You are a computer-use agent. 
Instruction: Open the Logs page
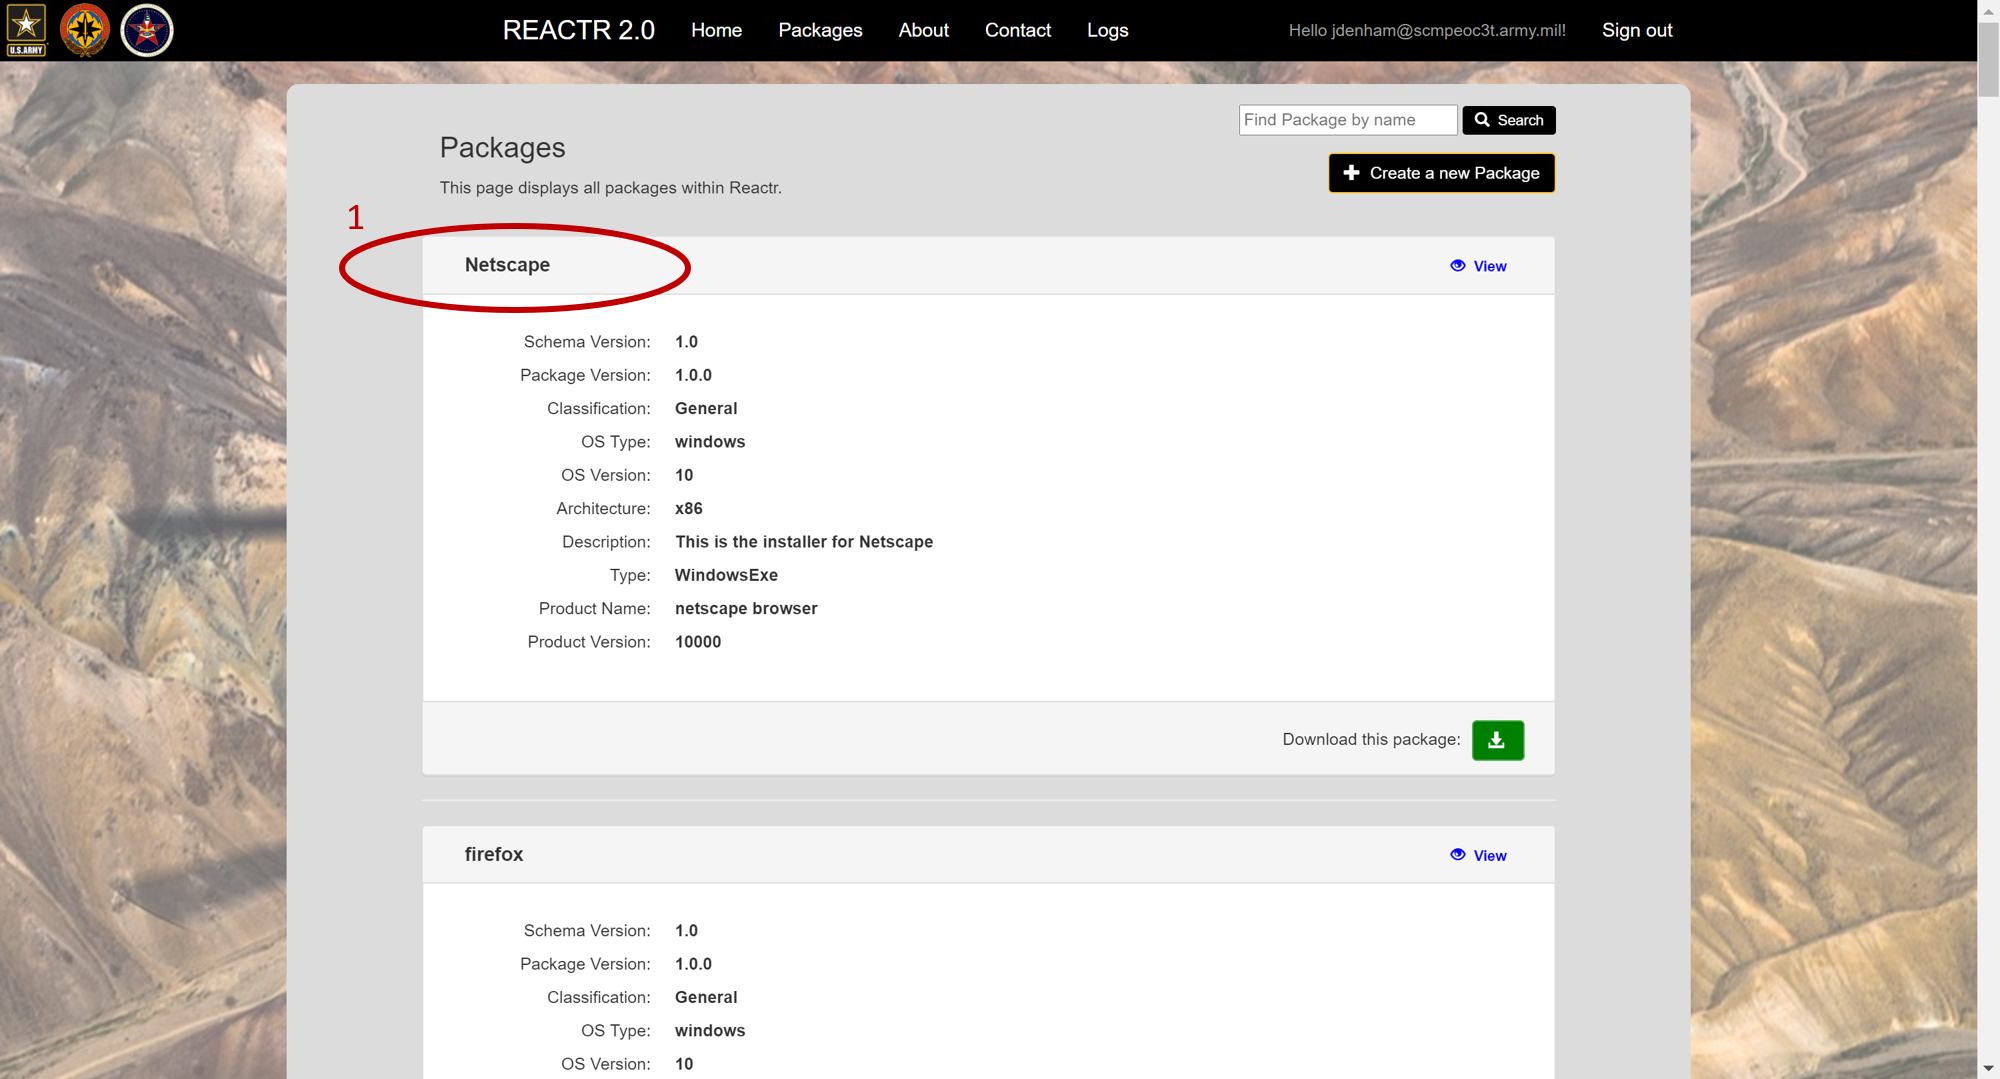(1108, 30)
